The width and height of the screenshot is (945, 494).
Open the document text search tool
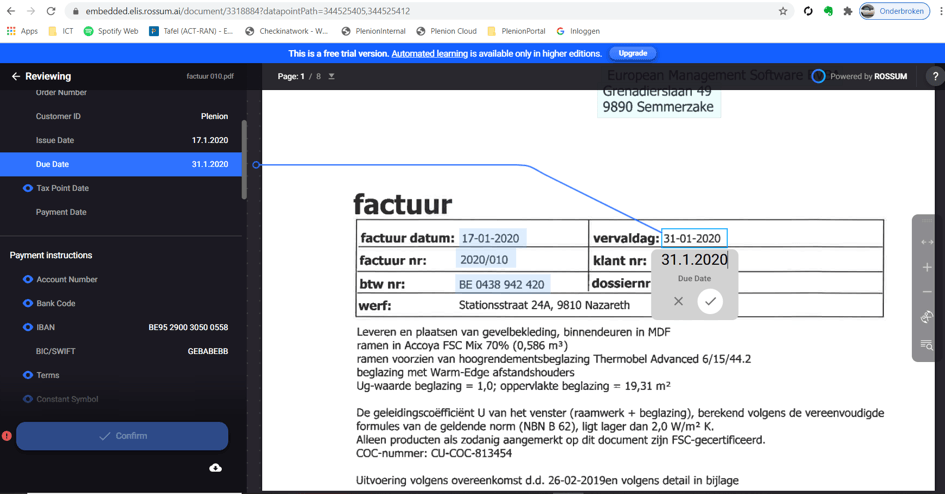pyautogui.click(x=927, y=344)
